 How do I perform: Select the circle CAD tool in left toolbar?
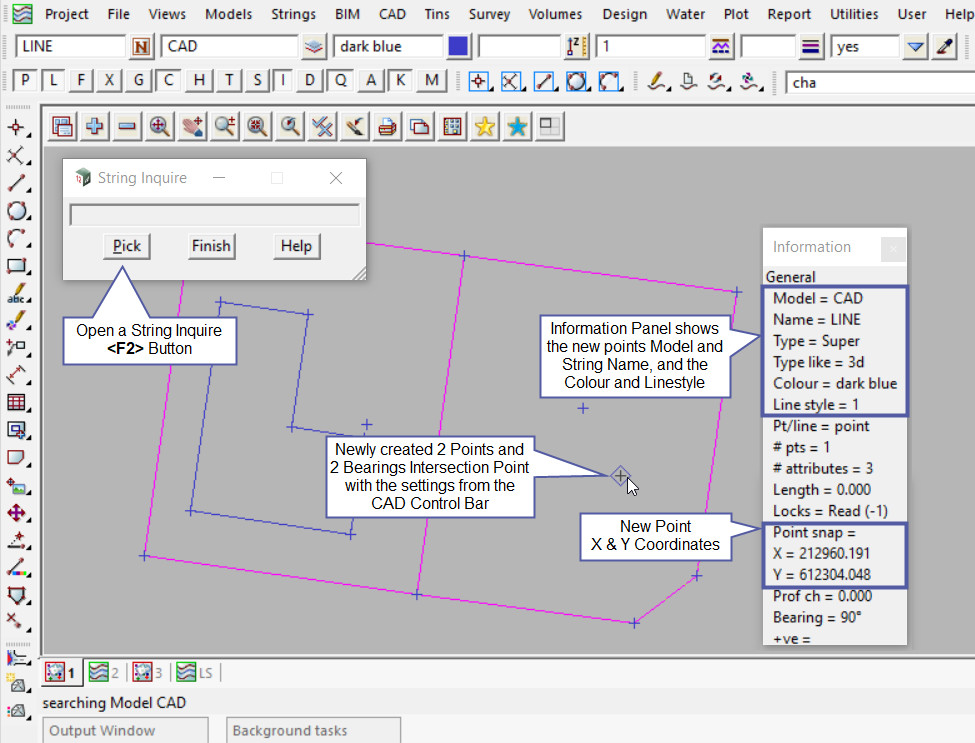pyautogui.click(x=16, y=211)
